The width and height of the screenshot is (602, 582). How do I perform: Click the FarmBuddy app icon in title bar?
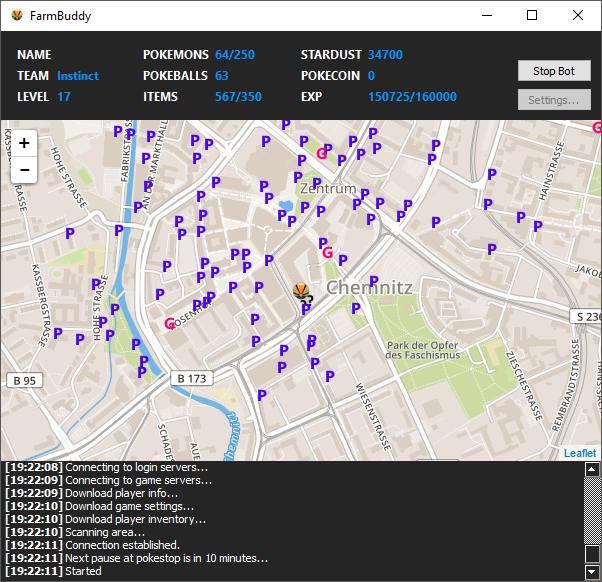[15, 15]
